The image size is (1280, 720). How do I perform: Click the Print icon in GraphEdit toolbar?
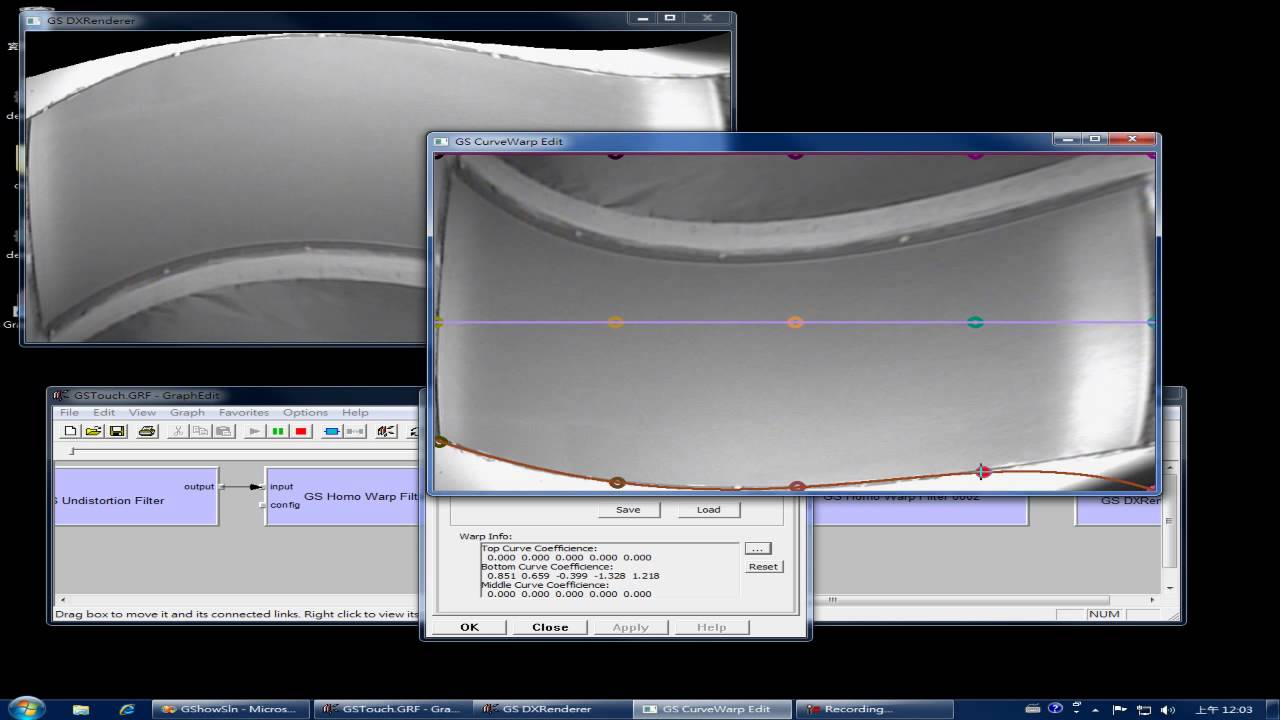tap(147, 431)
